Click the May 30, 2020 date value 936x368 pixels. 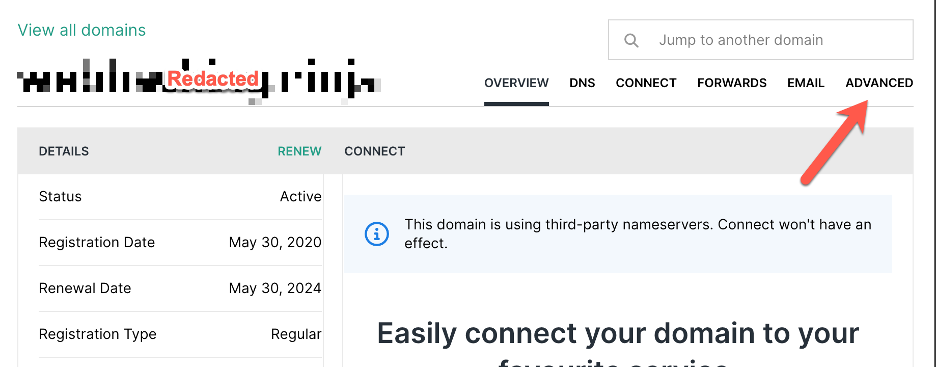tap(275, 243)
